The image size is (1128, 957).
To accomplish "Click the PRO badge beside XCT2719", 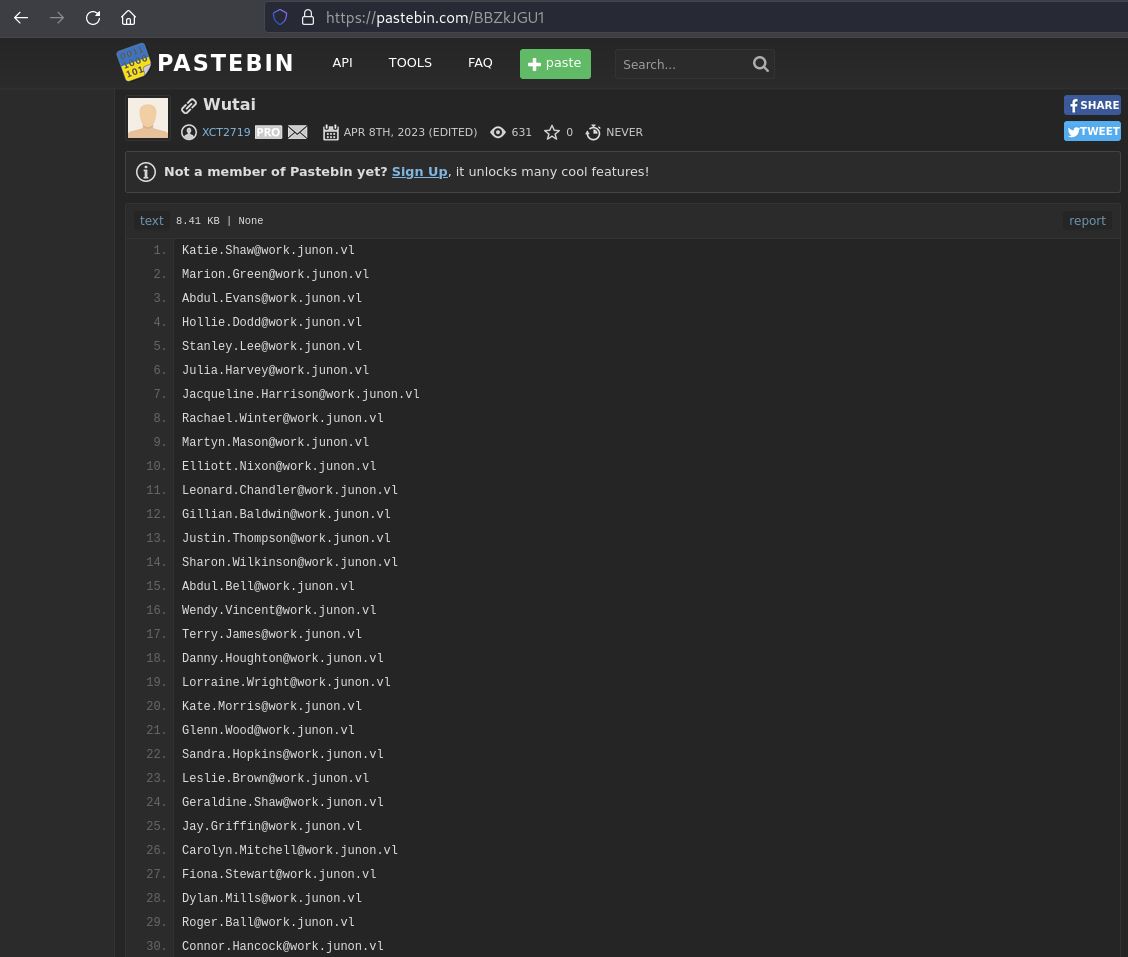I will tap(268, 132).
